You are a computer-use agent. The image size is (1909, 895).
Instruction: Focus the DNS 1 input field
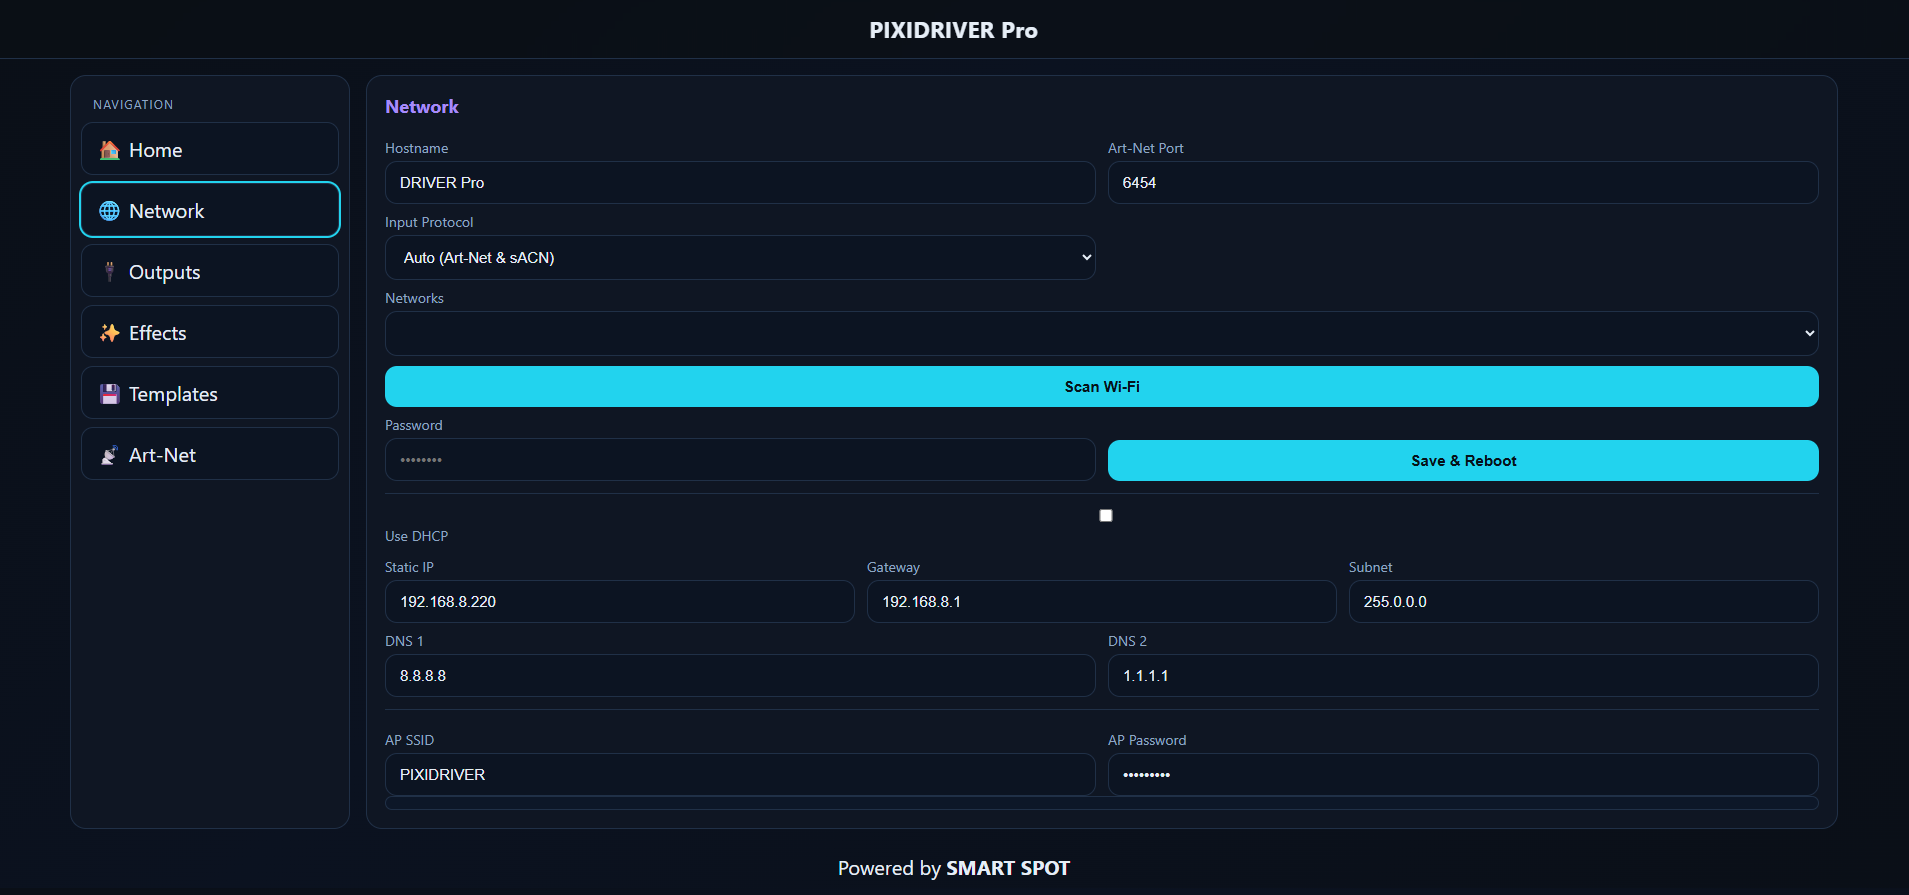739,676
